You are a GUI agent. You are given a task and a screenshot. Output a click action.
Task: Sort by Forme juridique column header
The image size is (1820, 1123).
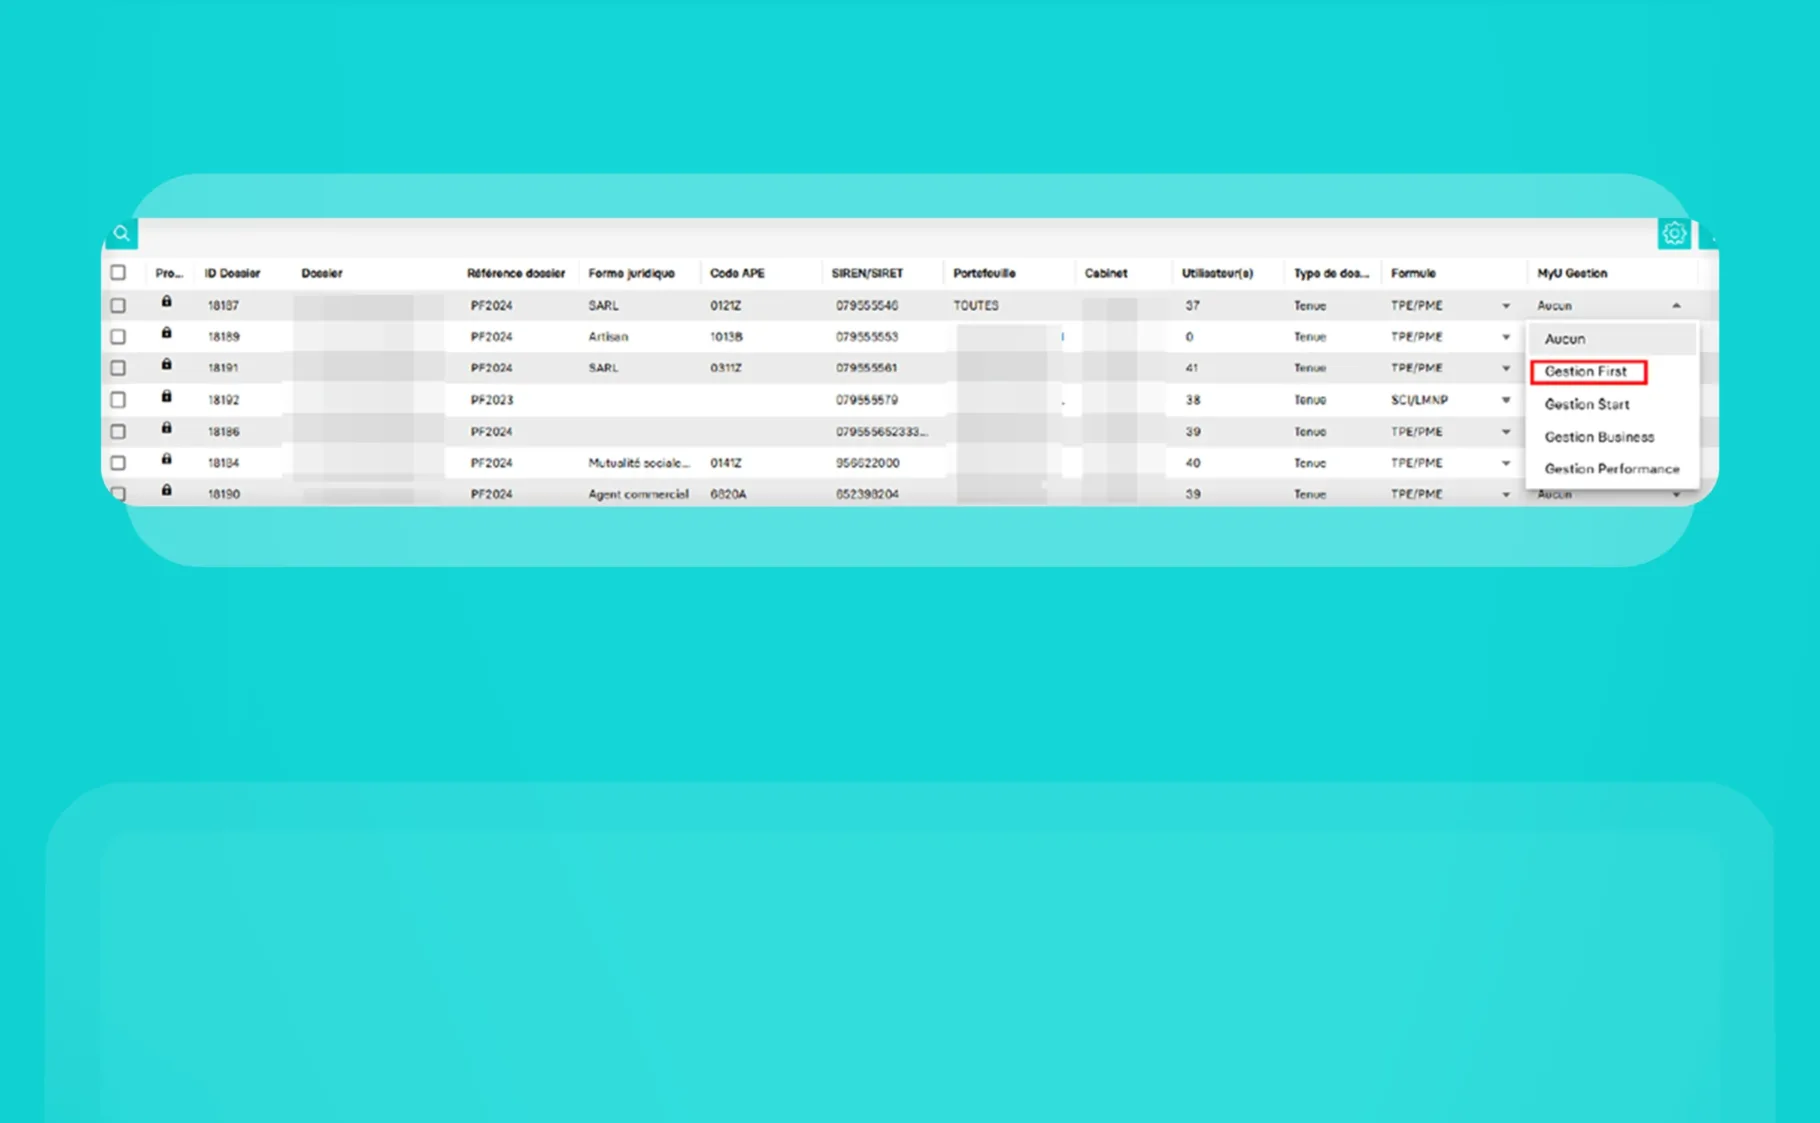coord(631,273)
